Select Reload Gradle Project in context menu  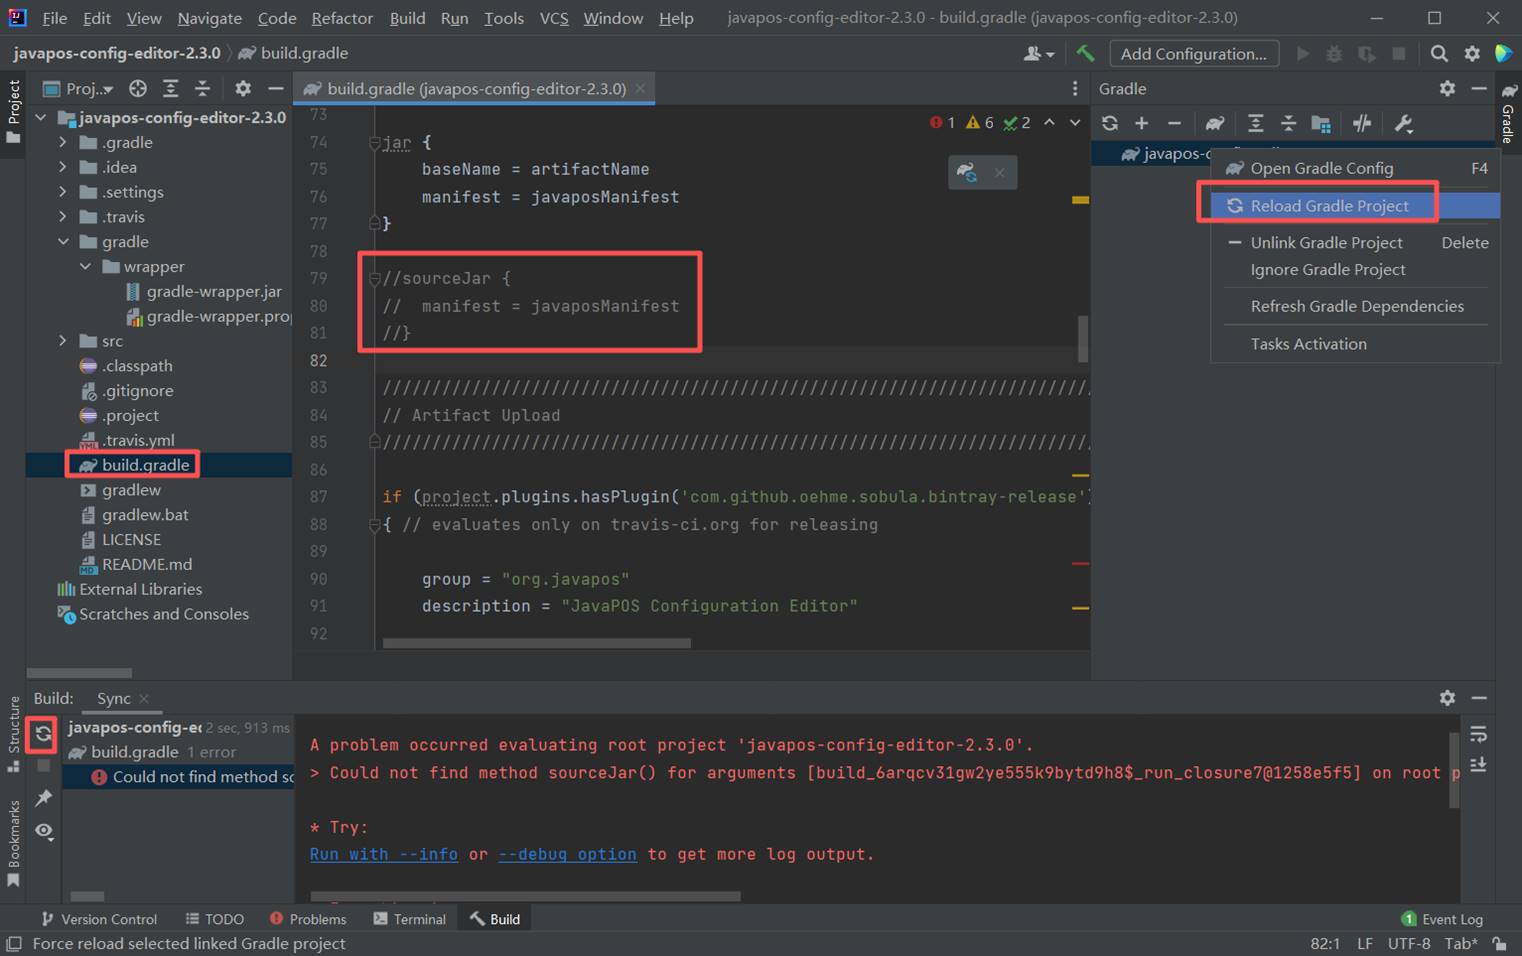click(1355, 205)
